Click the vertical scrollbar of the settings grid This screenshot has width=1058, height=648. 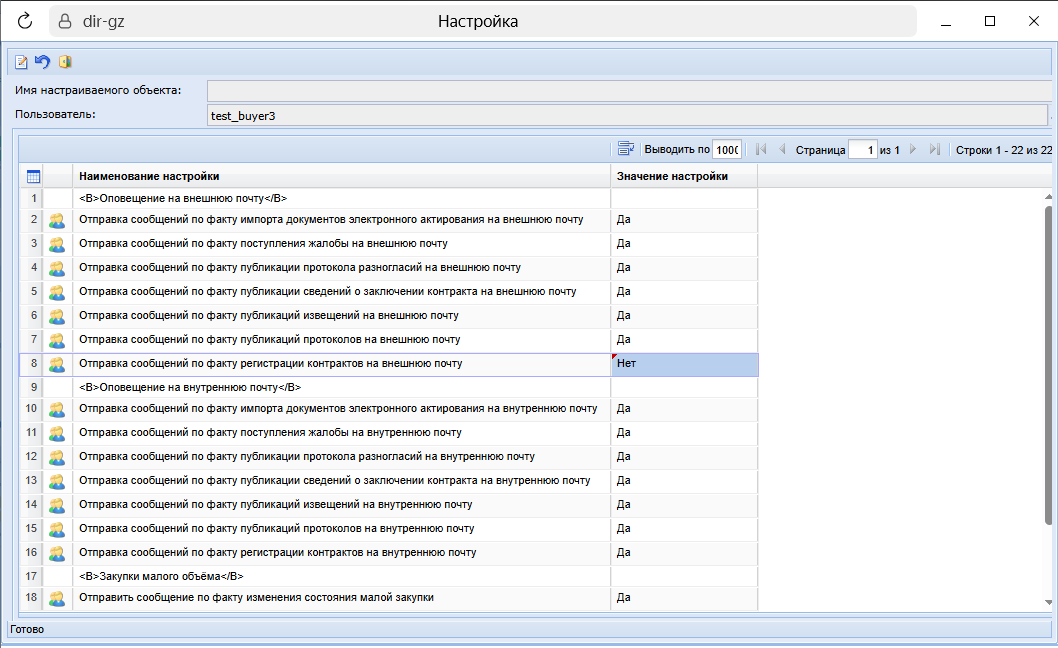click(1049, 360)
